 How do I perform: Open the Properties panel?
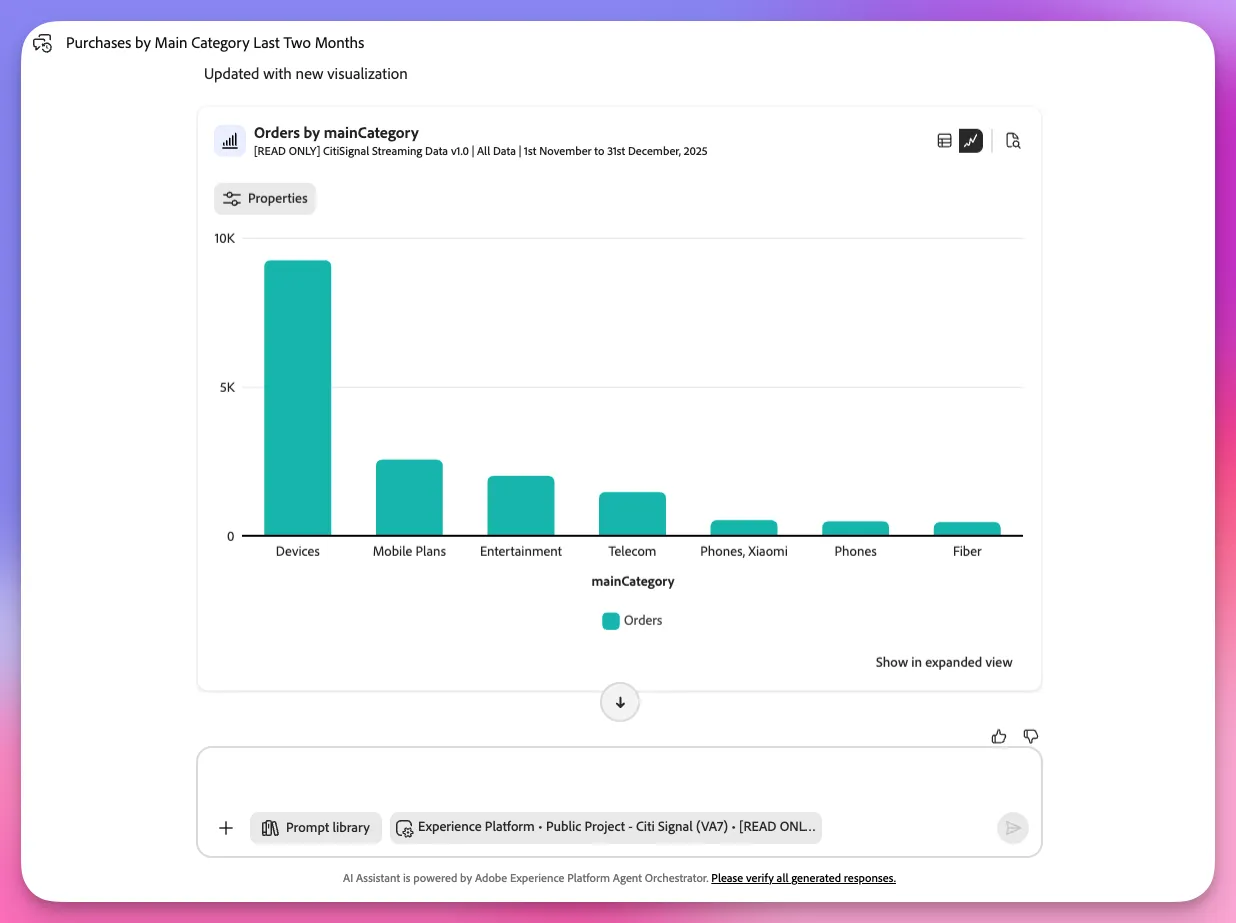265,198
